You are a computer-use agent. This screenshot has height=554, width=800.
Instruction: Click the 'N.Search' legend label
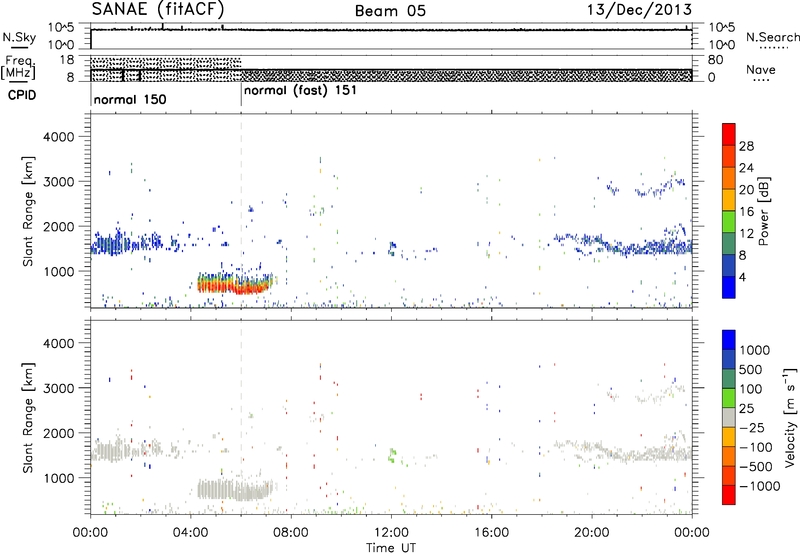click(x=772, y=37)
